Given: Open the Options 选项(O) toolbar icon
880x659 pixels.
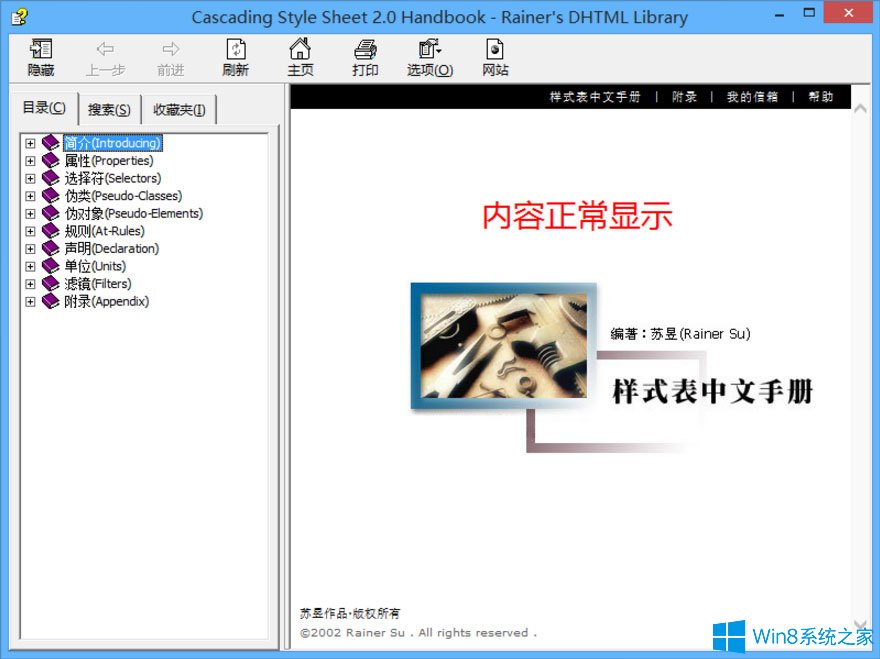Looking at the screenshot, I should (430, 49).
